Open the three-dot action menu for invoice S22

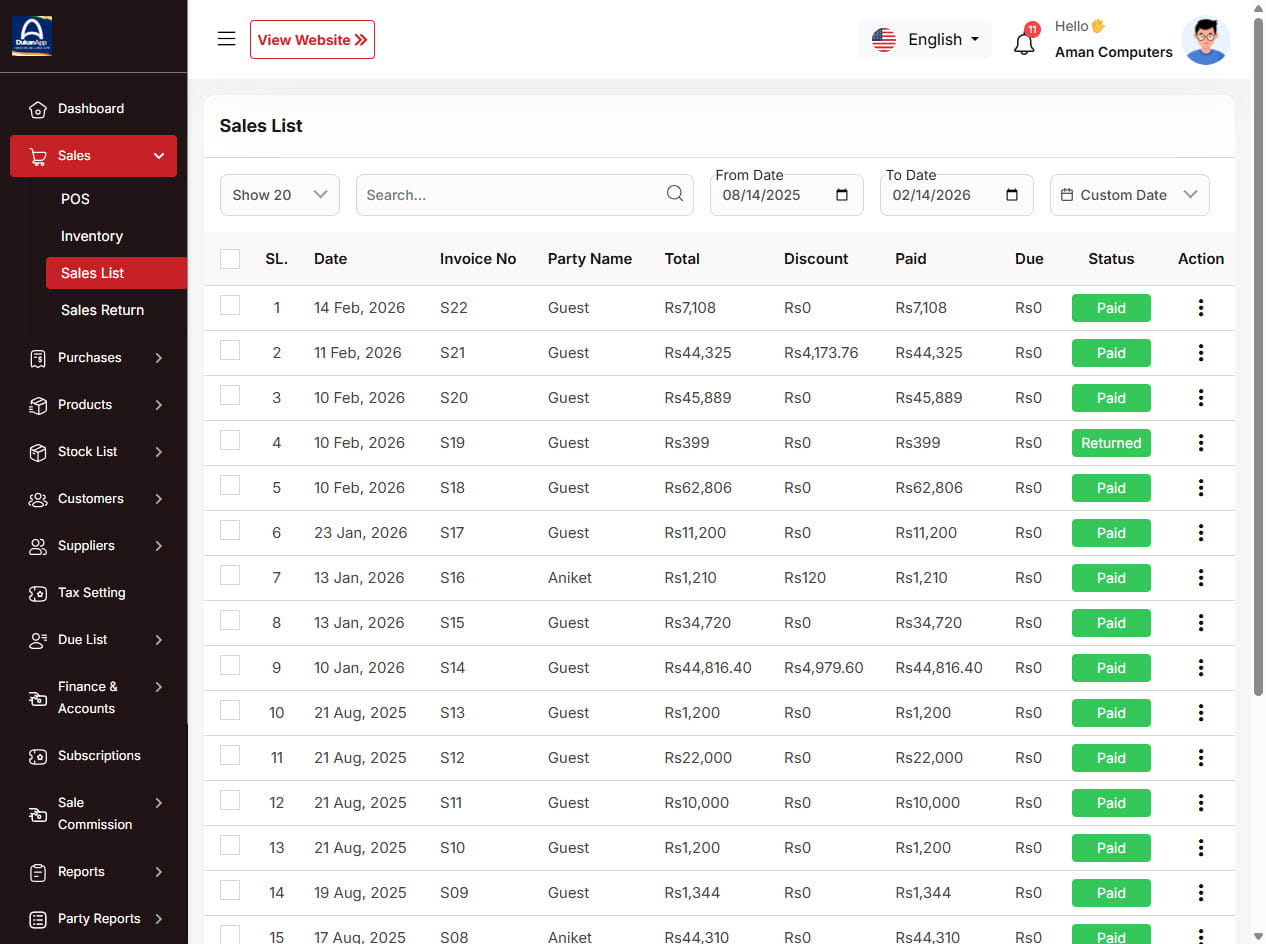point(1200,308)
